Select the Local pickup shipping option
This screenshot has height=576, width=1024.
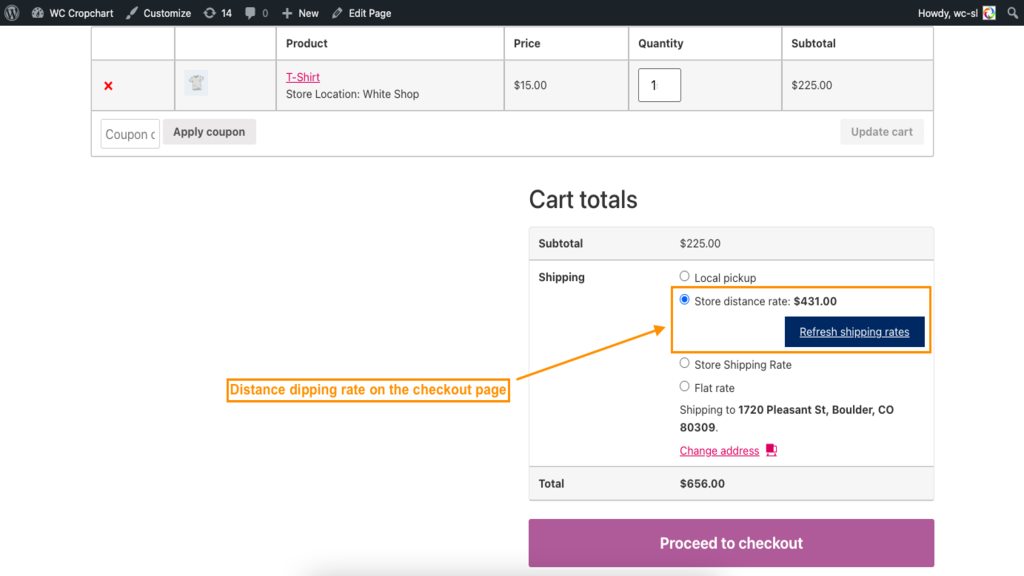684,276
